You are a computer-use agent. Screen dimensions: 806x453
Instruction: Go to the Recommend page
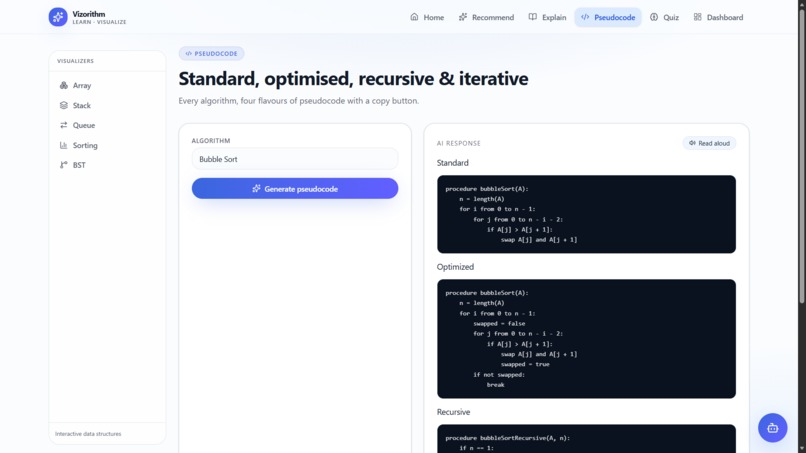[486, 17]
